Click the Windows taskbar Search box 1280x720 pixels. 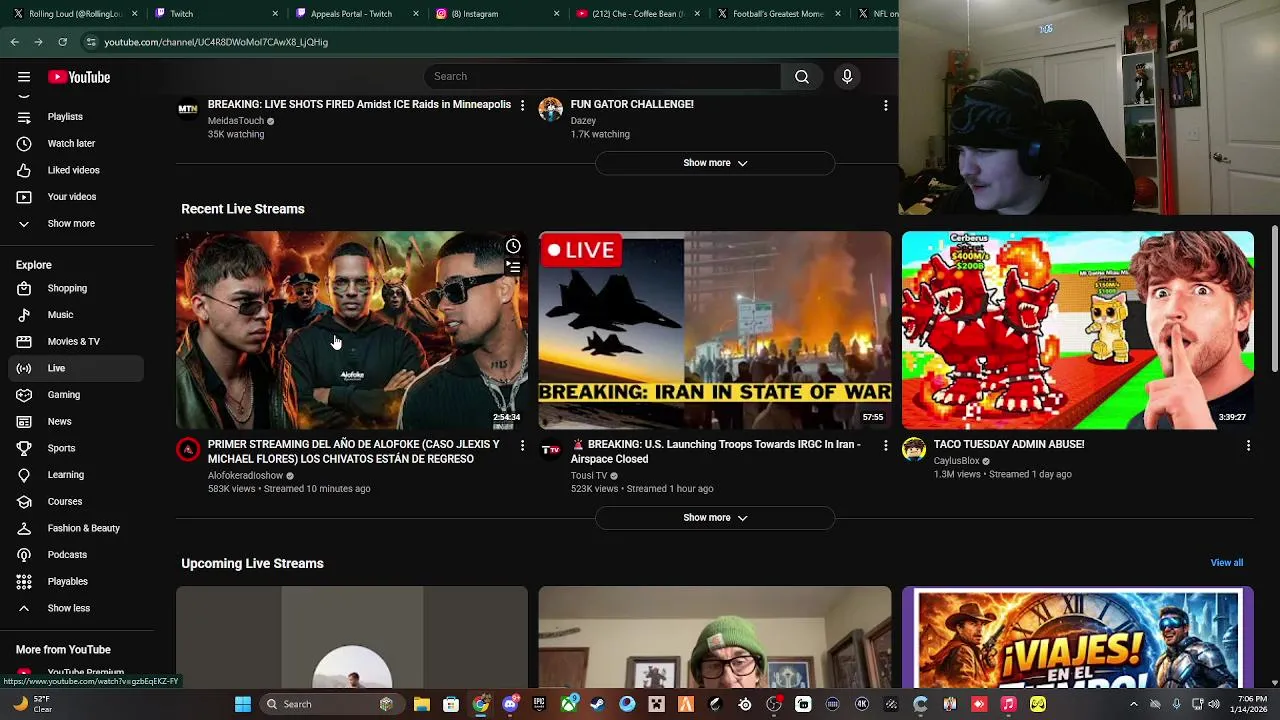[331, 704]
